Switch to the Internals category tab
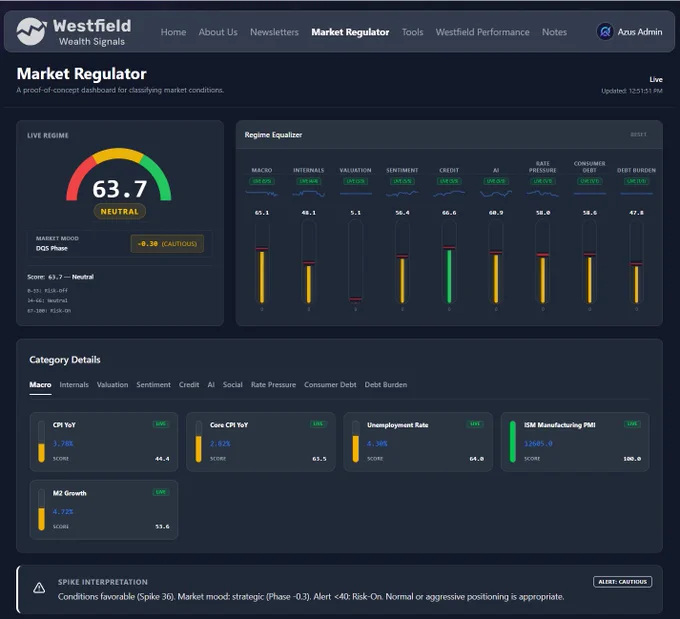The image size is (680, 619). [x=74, y=385]
